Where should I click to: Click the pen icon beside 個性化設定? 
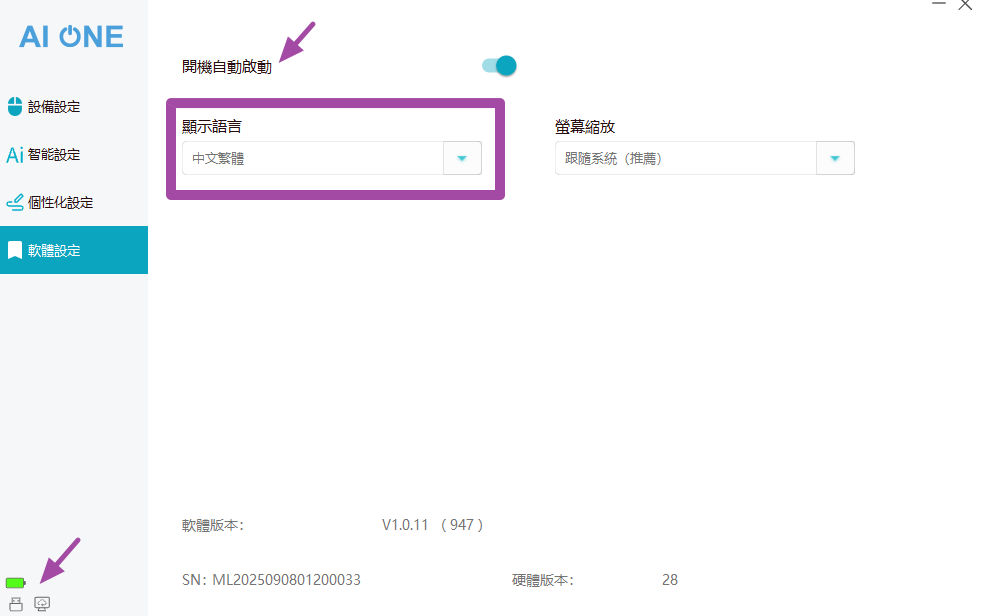pyautogui.click(x=15, y=203)
